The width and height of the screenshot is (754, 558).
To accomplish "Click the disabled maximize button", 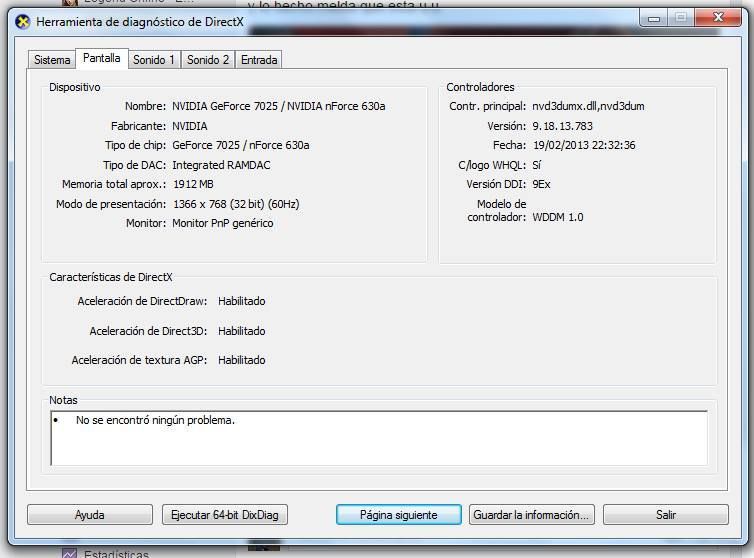I will click(x=682, y=17).
